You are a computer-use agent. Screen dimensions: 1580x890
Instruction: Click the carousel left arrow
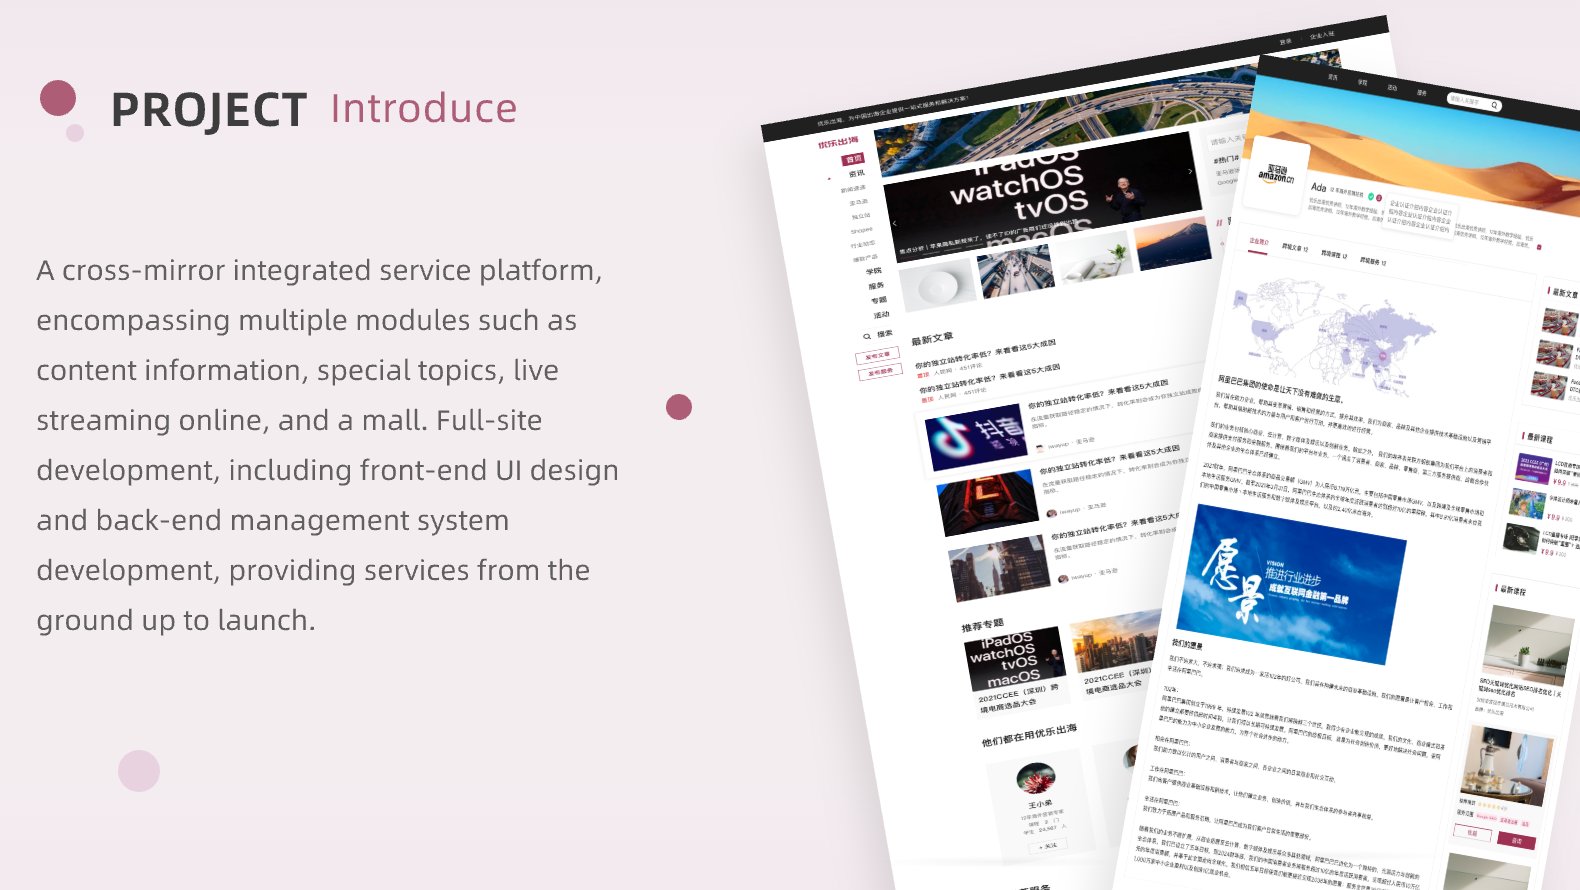pyautogui.click(x=894, y=223)
